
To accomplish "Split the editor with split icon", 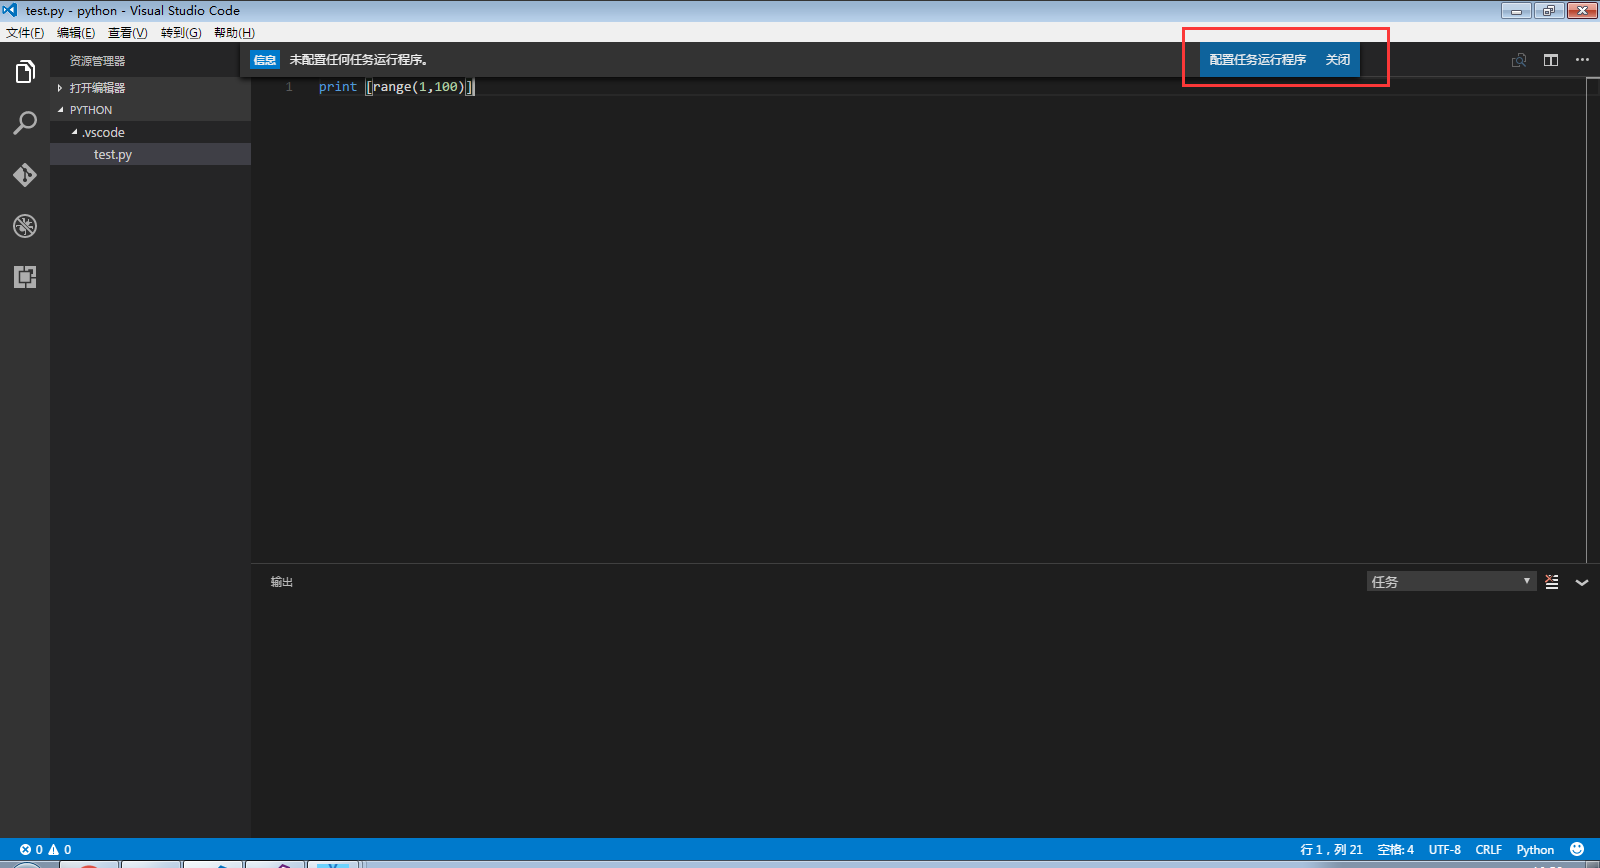I will coord(1551,60).
